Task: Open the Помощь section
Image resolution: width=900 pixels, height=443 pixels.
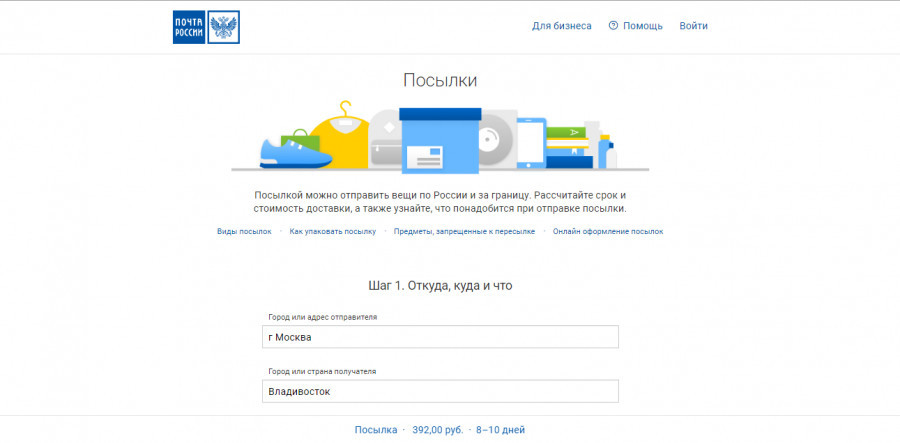Action: coord(643,26)
